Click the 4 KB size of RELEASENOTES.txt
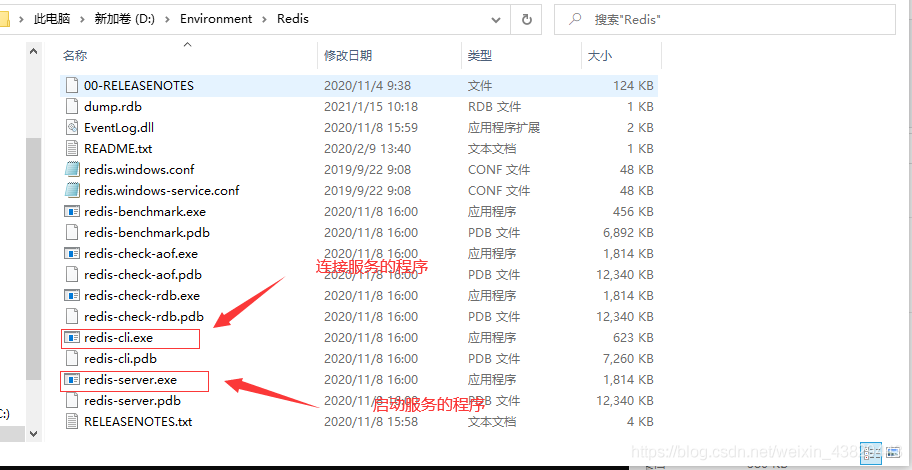Image resolution: width=912 pixels, height=470 pixels. pyautogui.click(x=641, y=421)
